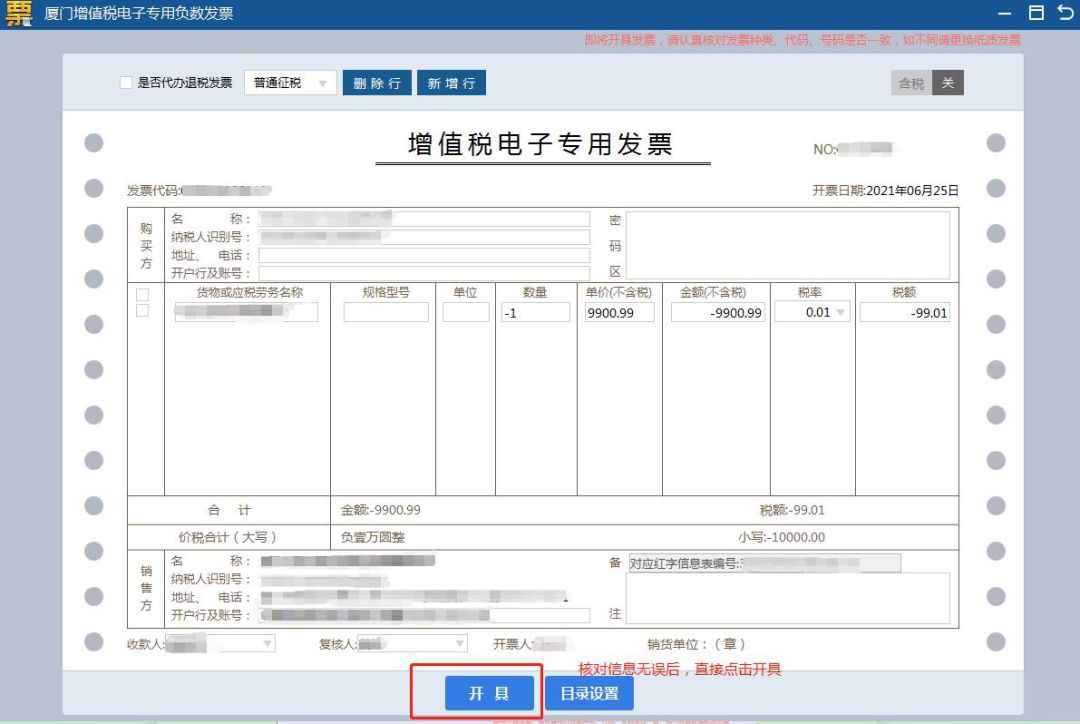Open the 收款人 dropdown
Image resolution: width=1080 pixels, height=724 pixels.
point(220,643)
